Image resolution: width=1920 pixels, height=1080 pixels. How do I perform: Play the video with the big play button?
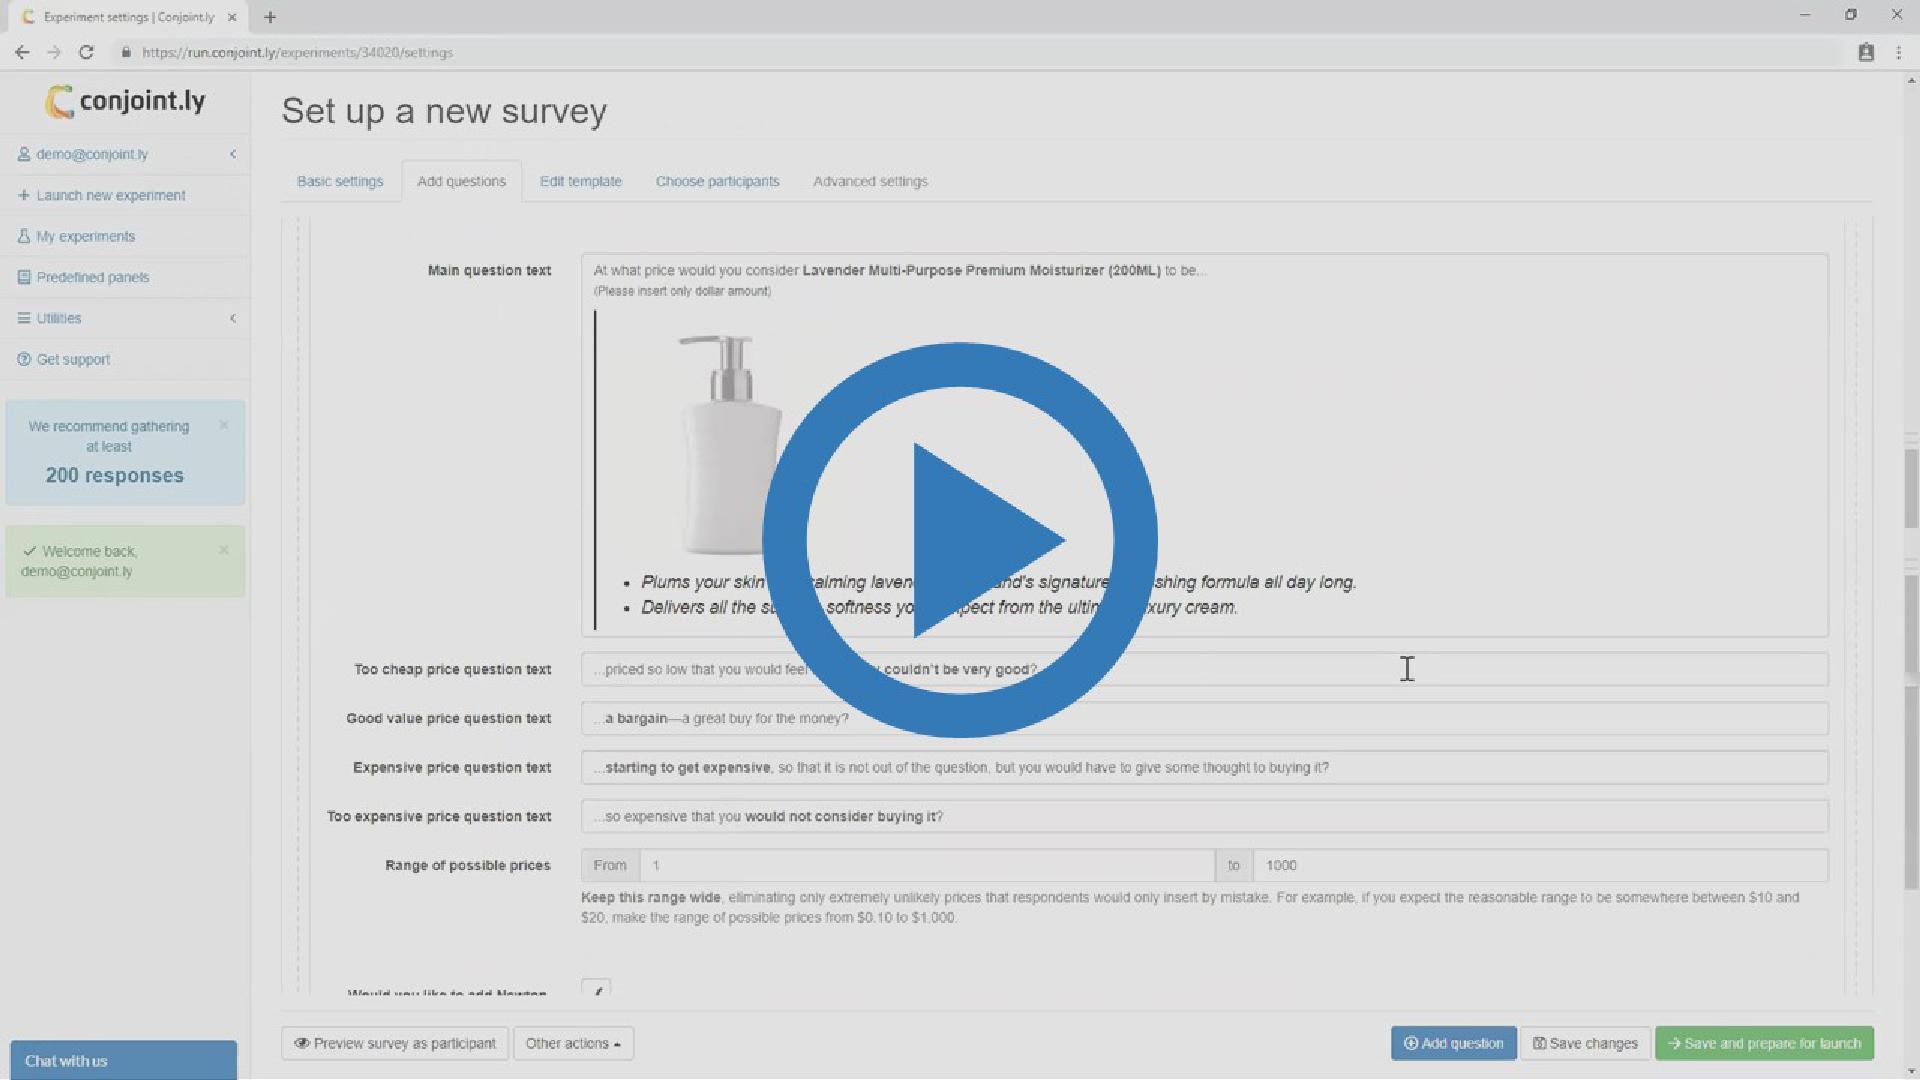[x=959, y=540]
